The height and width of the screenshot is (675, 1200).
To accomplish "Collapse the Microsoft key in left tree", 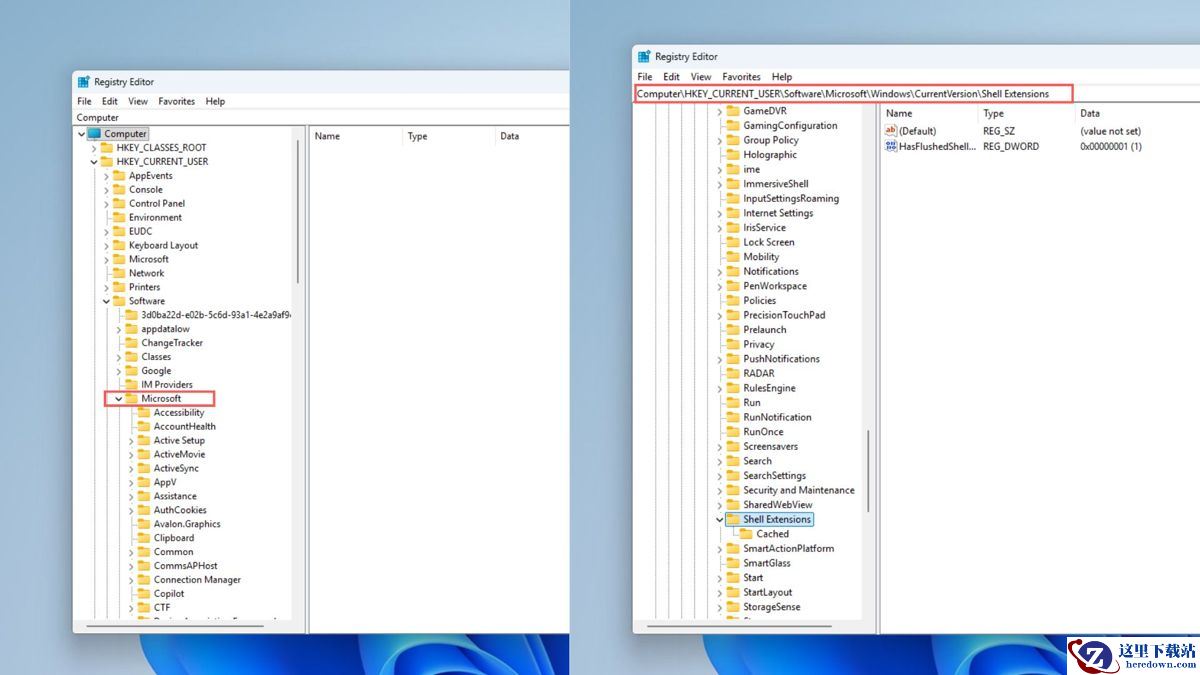I will click(119, 399).
